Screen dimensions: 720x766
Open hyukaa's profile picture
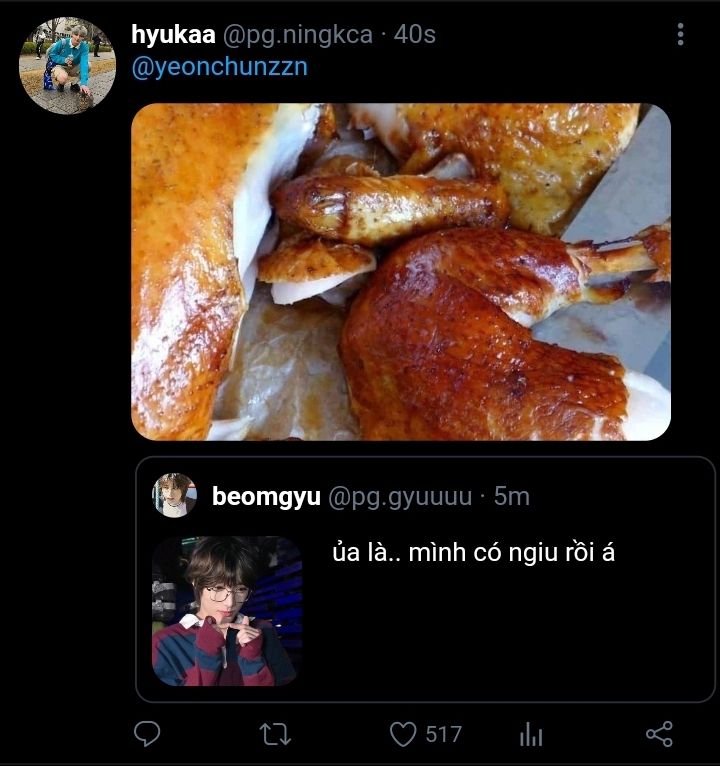(x=67, y=64)
